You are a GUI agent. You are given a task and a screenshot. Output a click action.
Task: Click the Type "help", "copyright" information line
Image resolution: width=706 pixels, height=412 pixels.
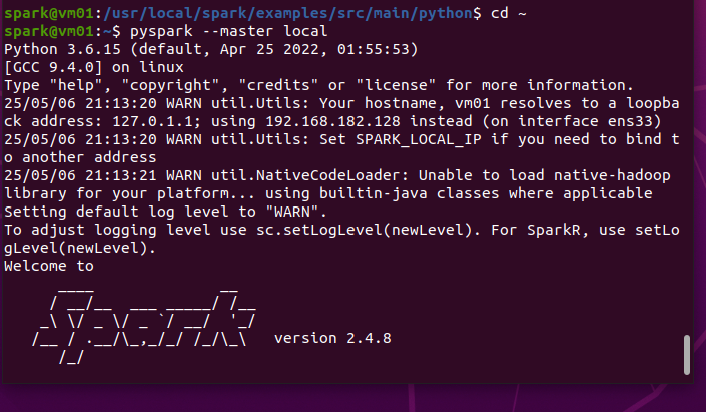tap(319, 86)
